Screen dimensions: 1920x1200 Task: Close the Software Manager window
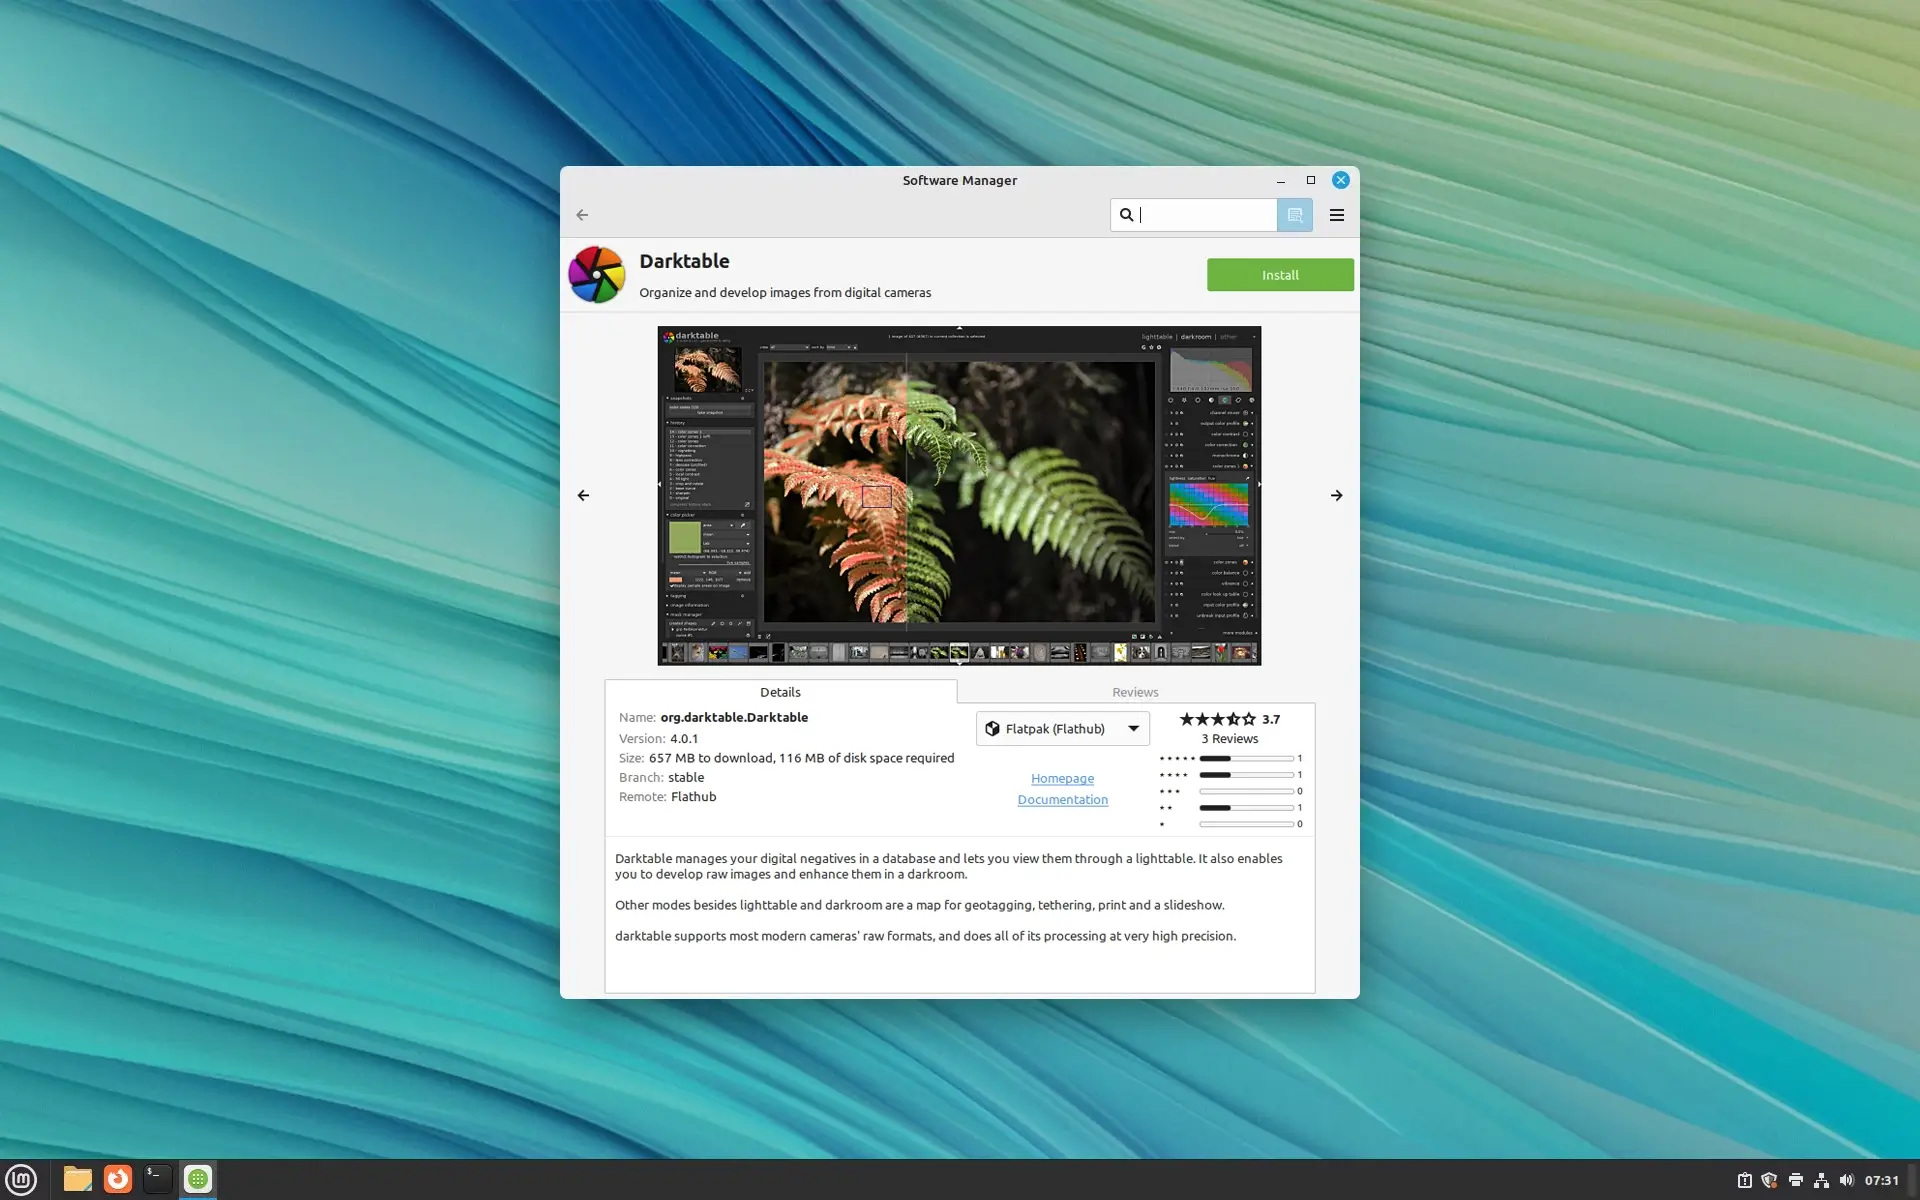[x=1340, y=180]
